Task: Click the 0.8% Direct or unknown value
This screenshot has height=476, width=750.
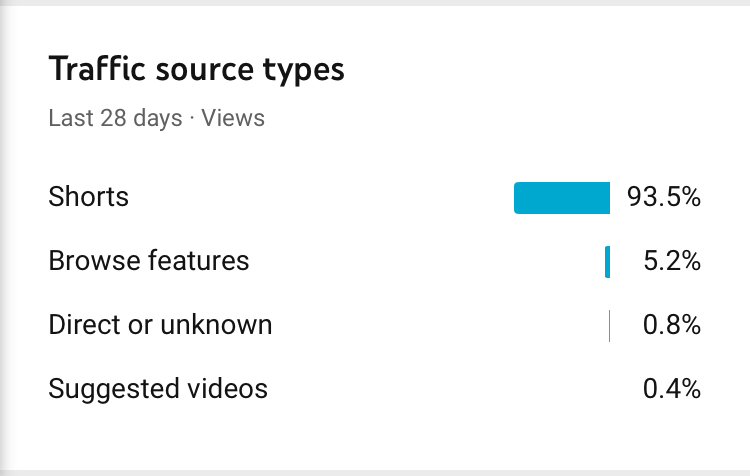Action: pos(672,325)
